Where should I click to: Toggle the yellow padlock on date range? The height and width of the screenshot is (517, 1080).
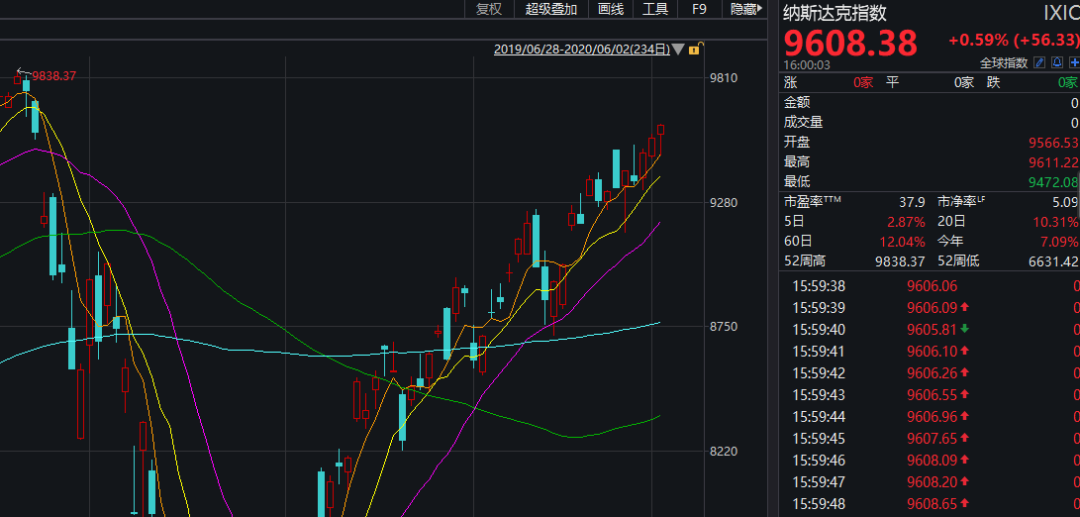coord(694,48)
